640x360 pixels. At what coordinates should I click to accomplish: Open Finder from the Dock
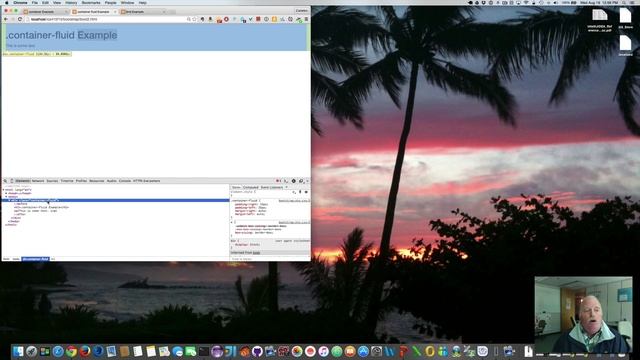point(18,351)
